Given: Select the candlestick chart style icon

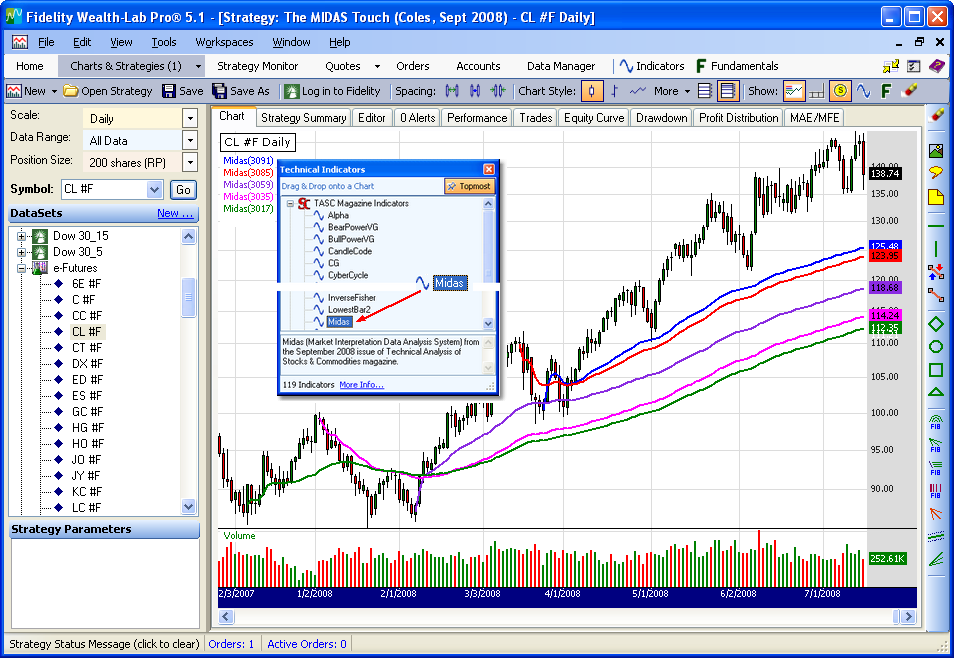Looking at the screenshot, I should [x=592, y=91].
